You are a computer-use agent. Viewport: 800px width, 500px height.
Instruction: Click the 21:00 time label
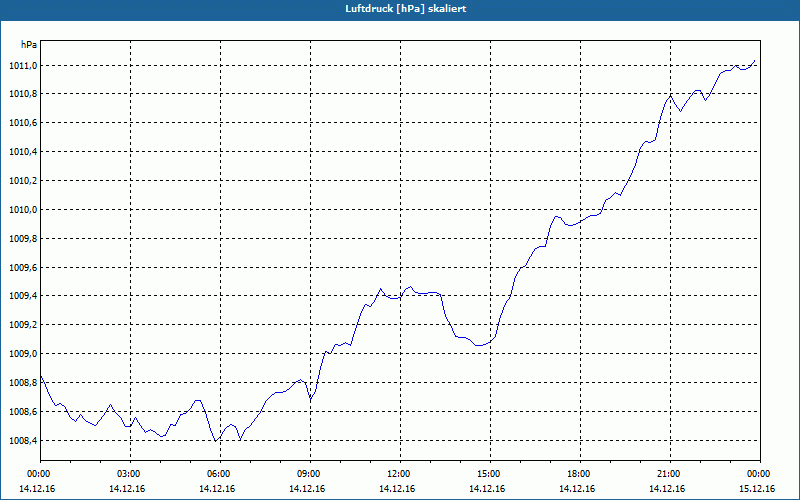coord(670,474)
